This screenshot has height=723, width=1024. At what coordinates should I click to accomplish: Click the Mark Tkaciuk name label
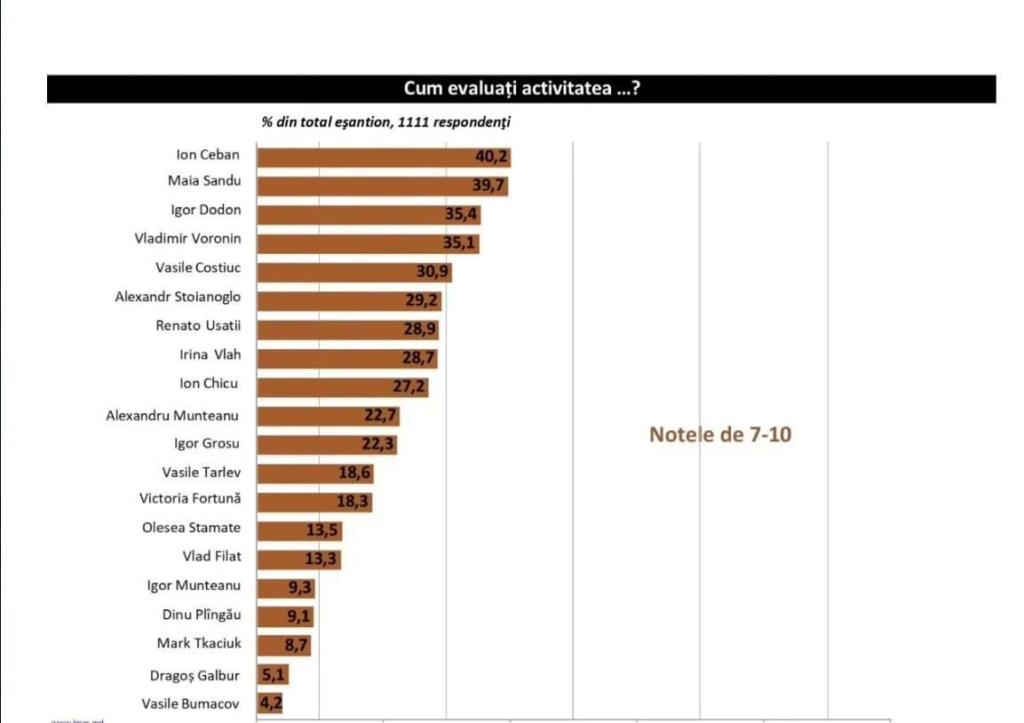[x=198, y=643]
